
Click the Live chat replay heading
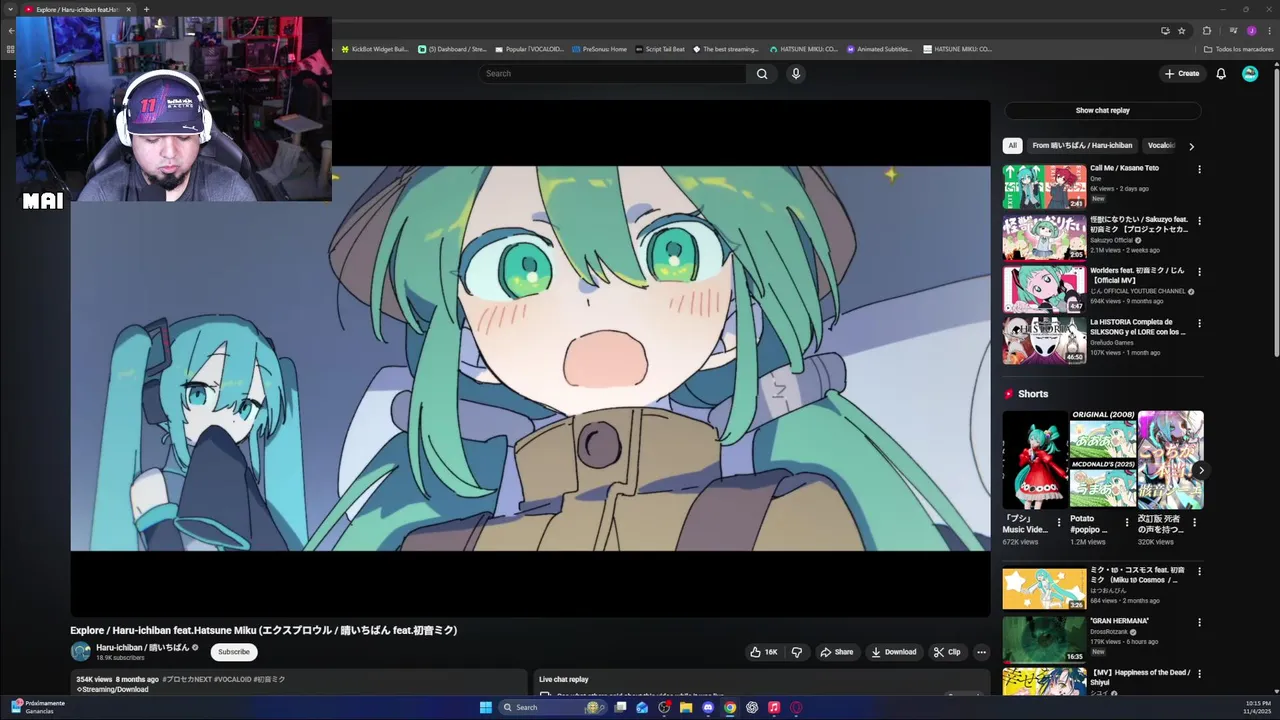(564, 680)
